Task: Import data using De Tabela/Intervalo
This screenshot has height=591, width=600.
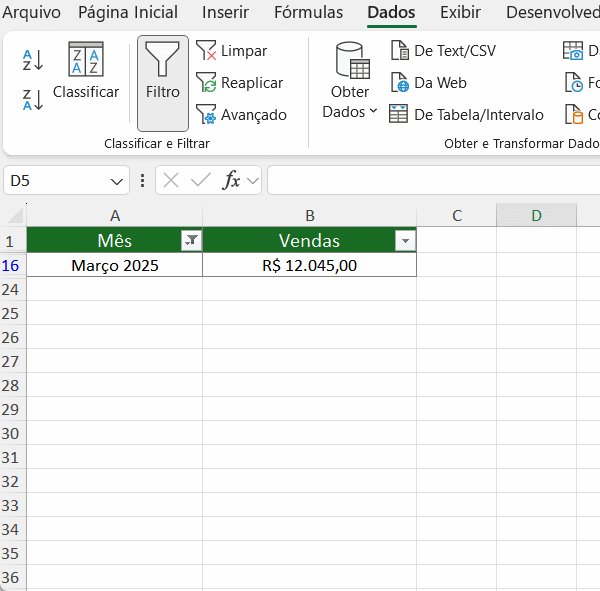Action: tap(466, 115)
